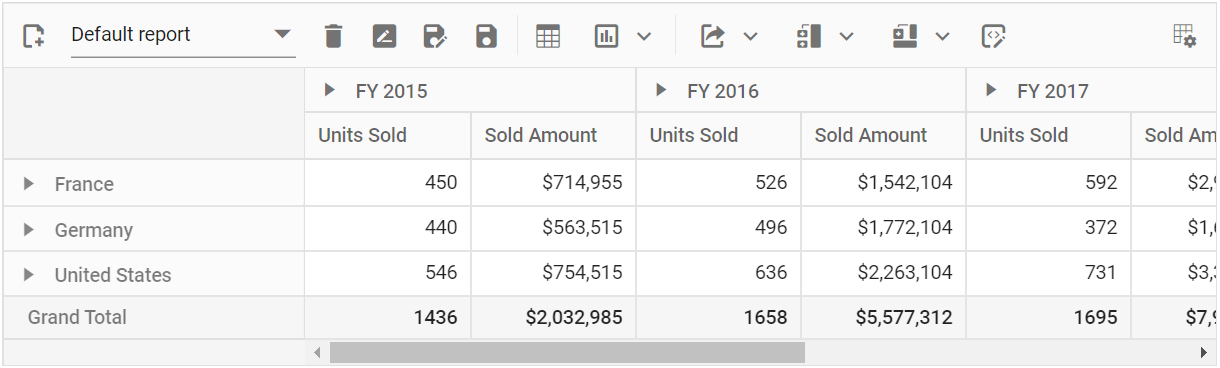Viewport: 1220px width, 368px height.
Task: Click Germany FY 2017 units cell 372
Action: coord(1048,228)
